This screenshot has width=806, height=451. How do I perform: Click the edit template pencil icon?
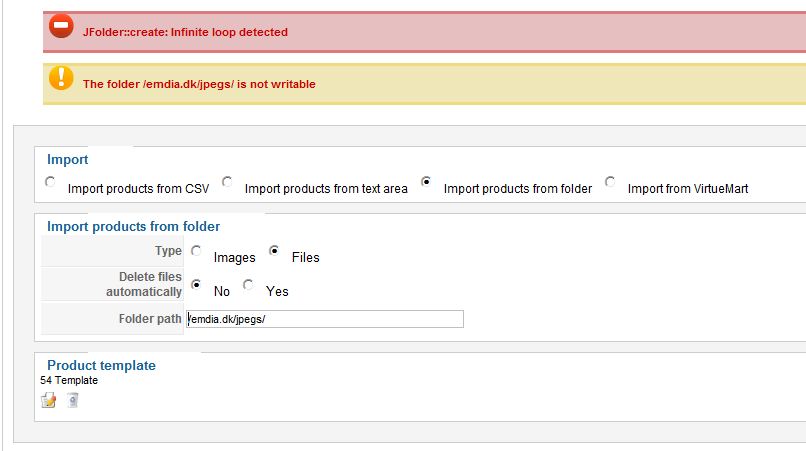(x=49, y=400)
